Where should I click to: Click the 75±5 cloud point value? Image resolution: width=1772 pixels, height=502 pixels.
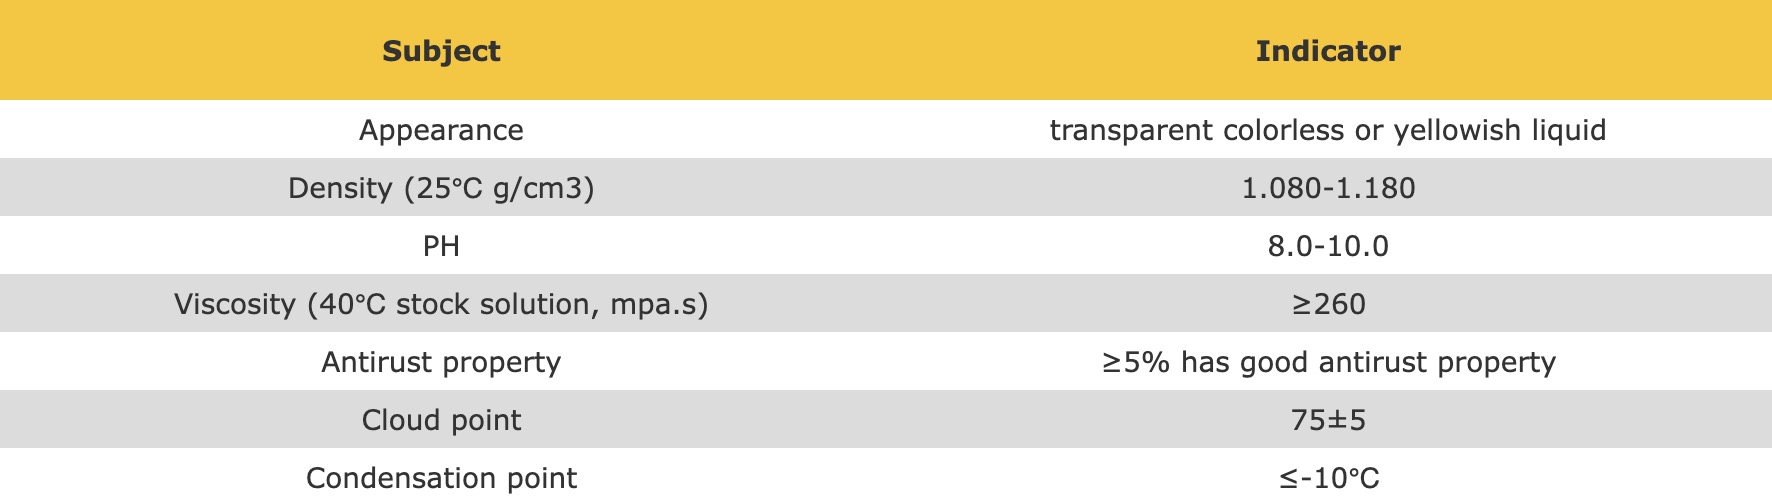coord(1328,420)
